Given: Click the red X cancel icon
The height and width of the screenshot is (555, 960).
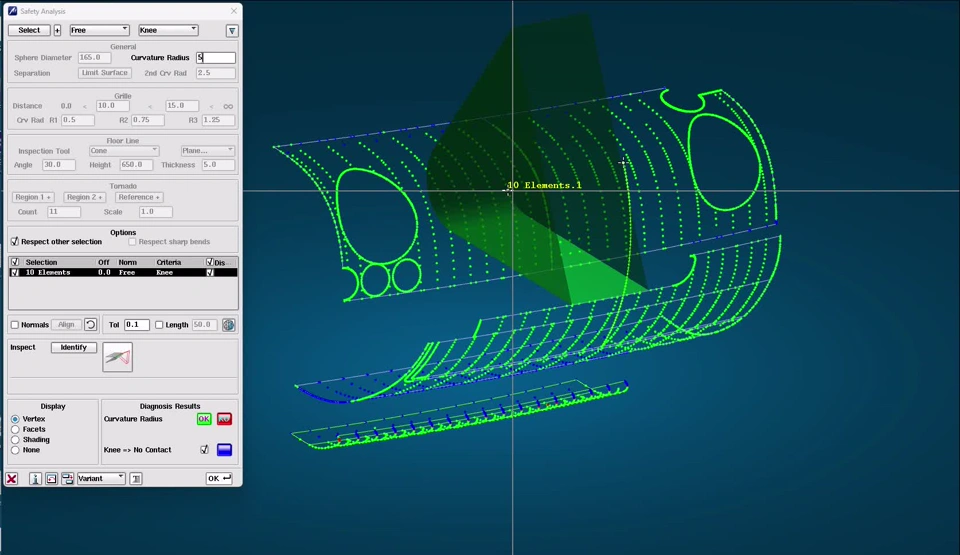Looking at the screenshot, I should point(12,478).
